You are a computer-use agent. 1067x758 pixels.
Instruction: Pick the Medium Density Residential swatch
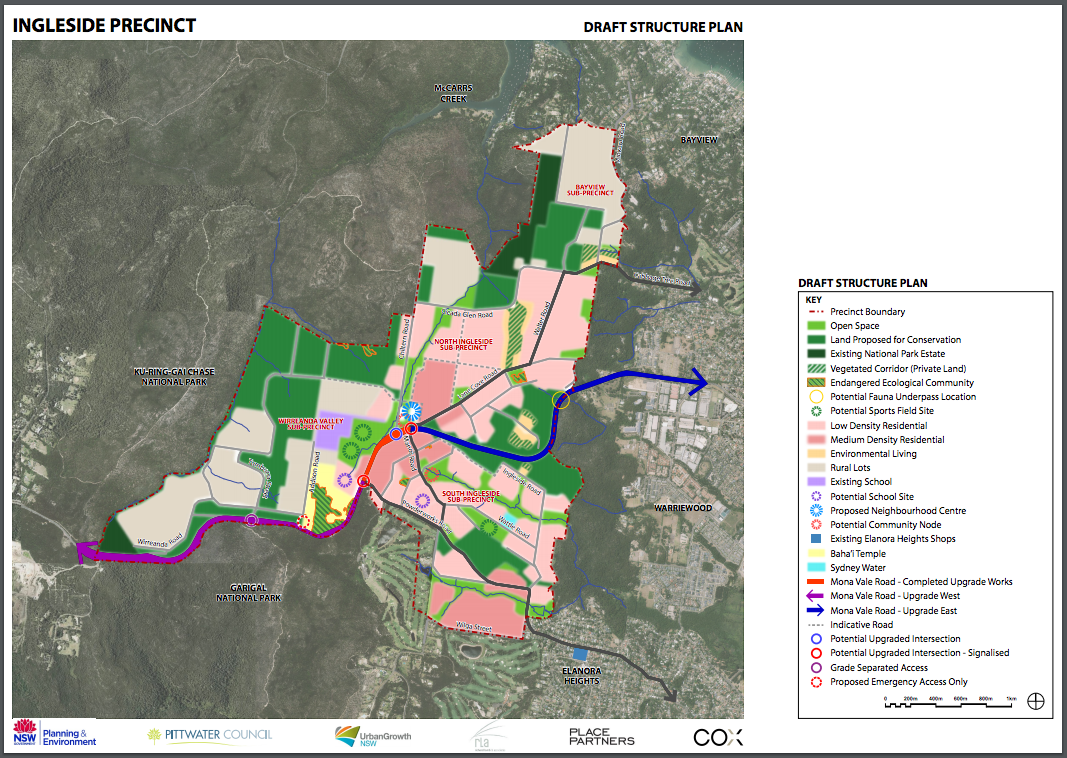click(816, 440)
